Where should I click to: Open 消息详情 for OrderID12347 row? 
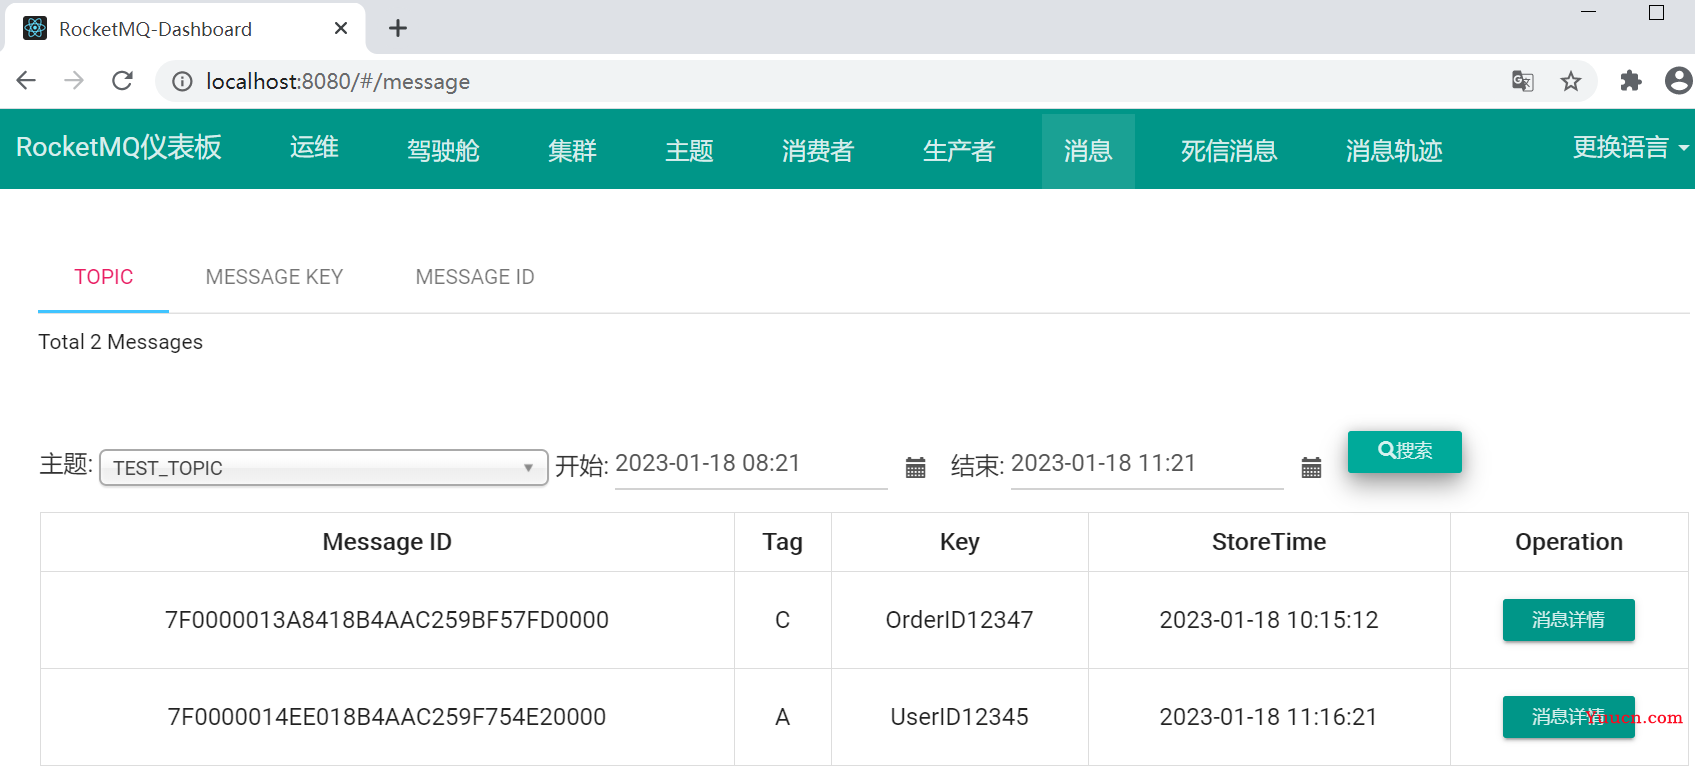(x=1568, y=620)
